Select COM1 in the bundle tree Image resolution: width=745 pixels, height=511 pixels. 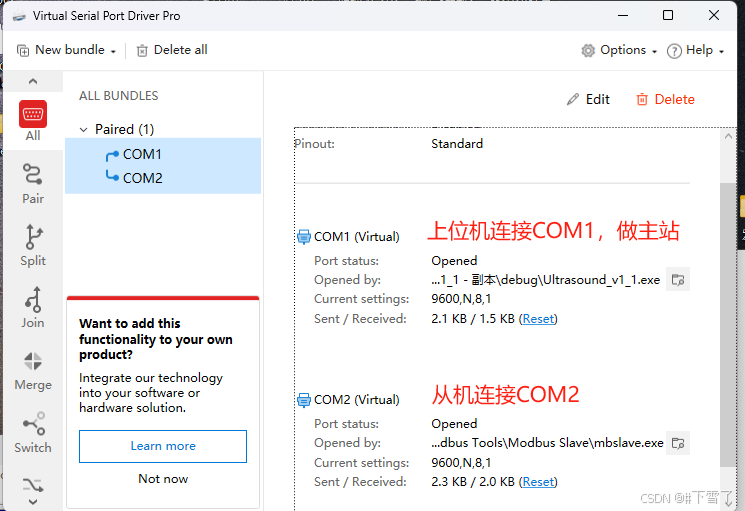click(x=143, y=154)
